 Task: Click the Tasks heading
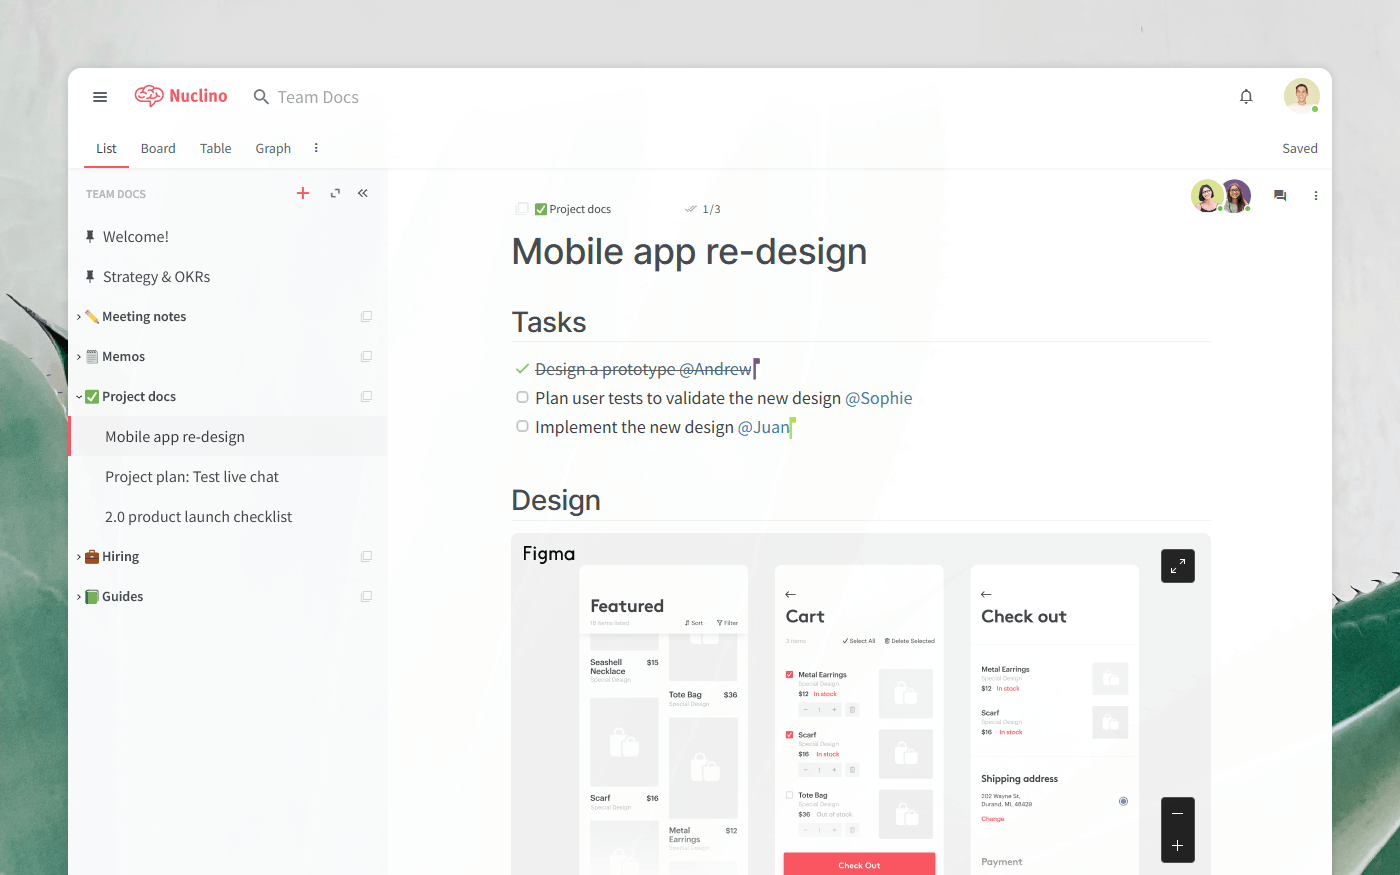[x=549, y=322]
